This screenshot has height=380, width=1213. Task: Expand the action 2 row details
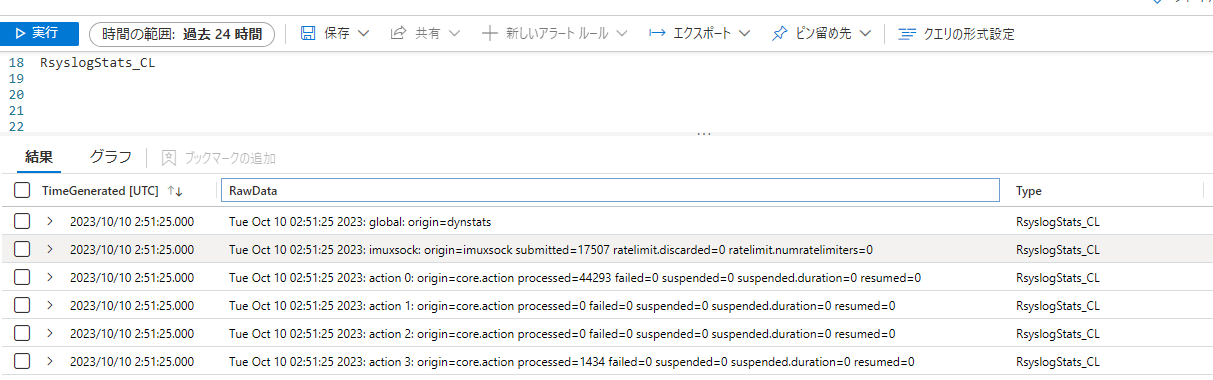[x=49, y=333]
